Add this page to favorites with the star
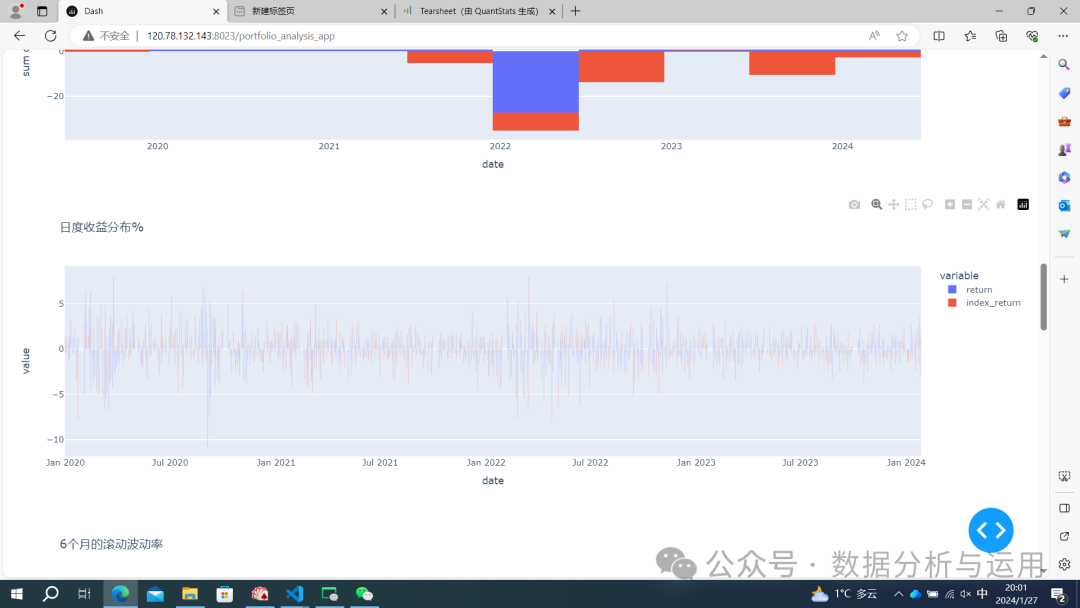Image resolution: width=1080 pixels, height=608 pixels. point(902,36)
